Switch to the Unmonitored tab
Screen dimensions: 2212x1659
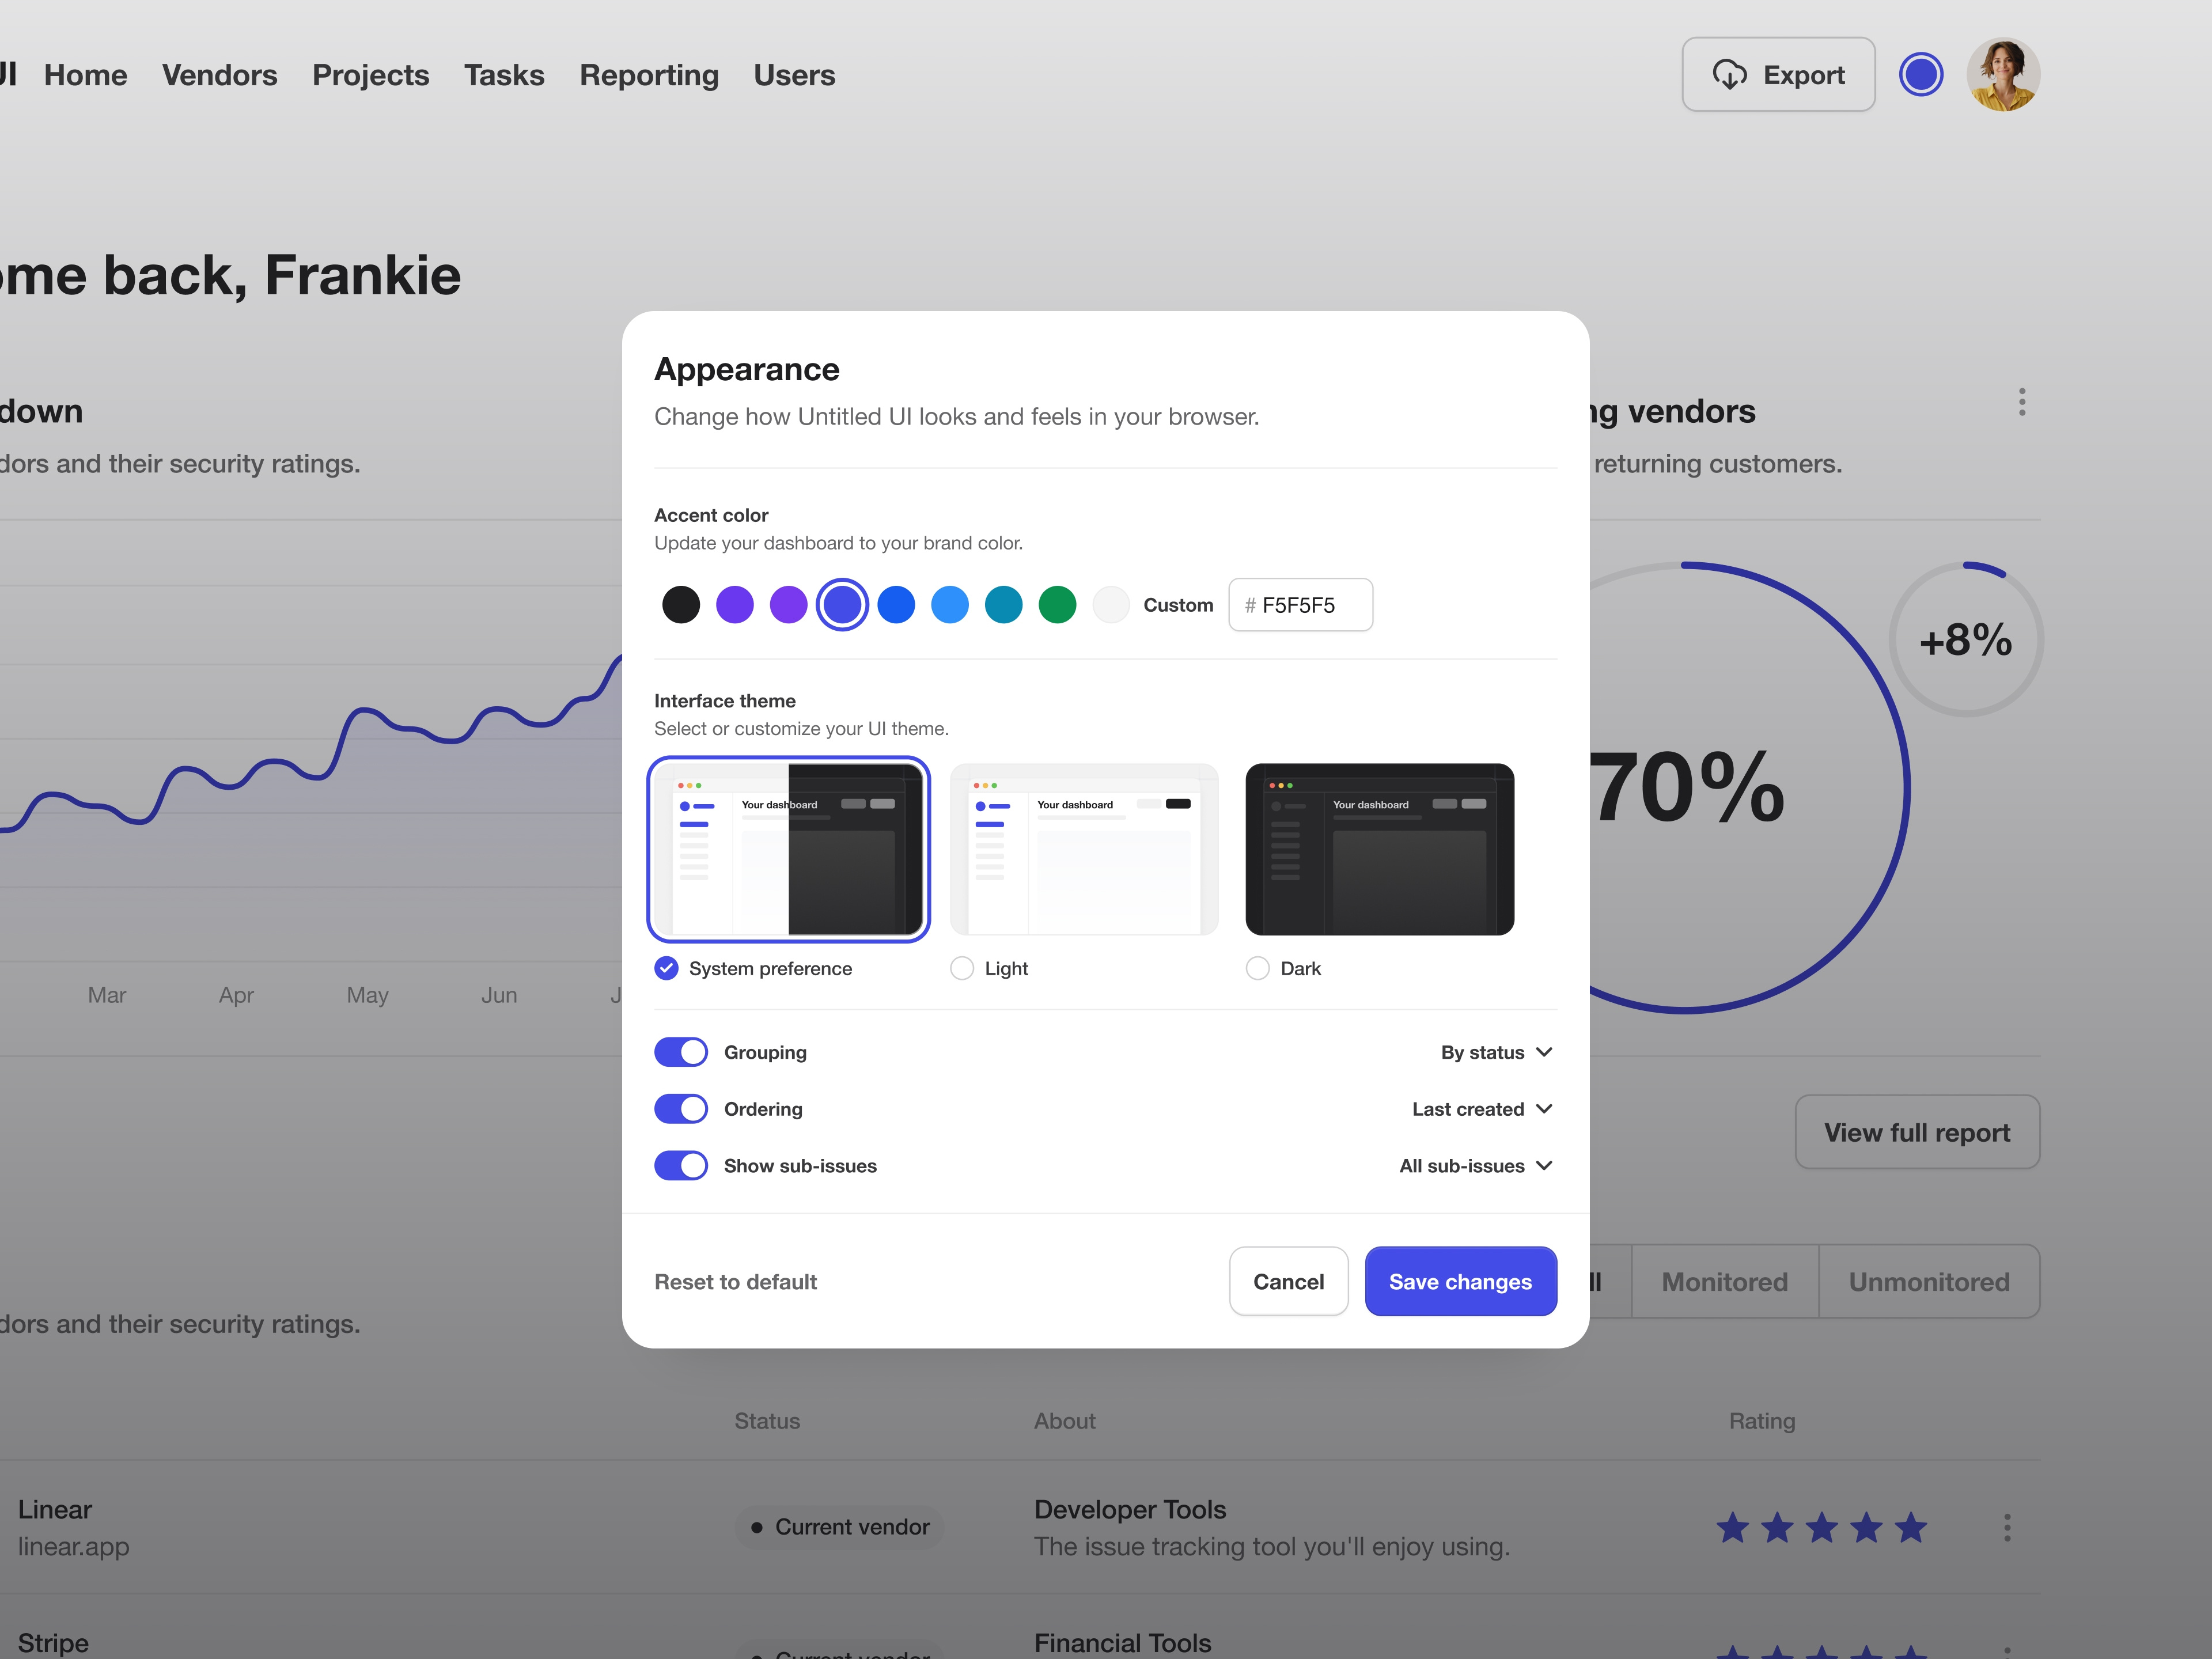coord(1928,1282)
